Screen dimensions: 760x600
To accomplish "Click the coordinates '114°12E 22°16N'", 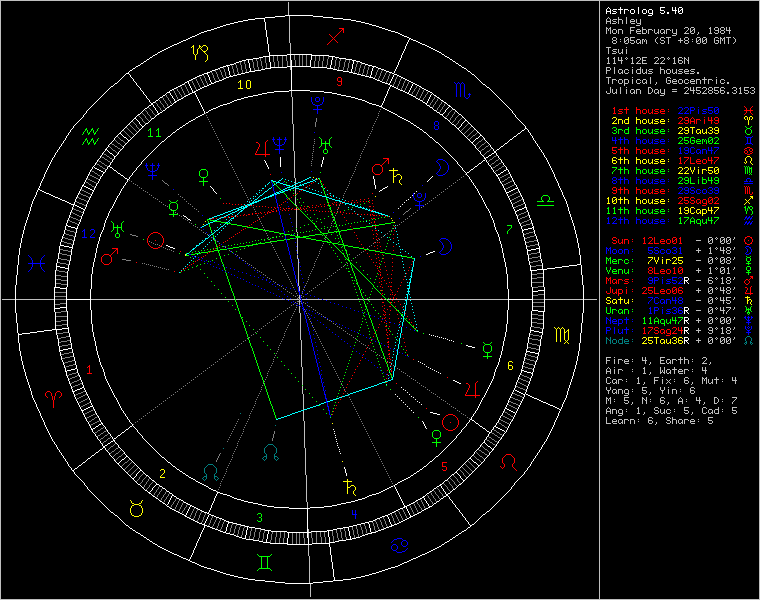I will [647, 61].
